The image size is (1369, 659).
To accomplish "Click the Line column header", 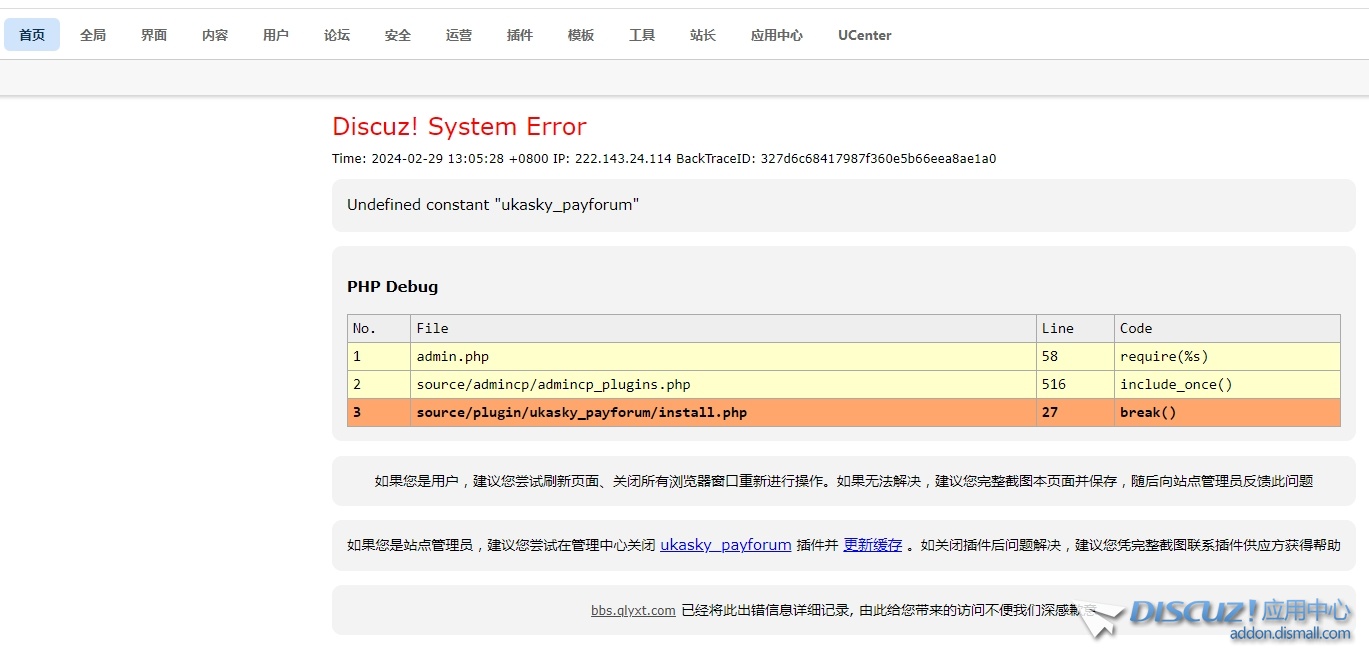I will tap(1075, 328).
